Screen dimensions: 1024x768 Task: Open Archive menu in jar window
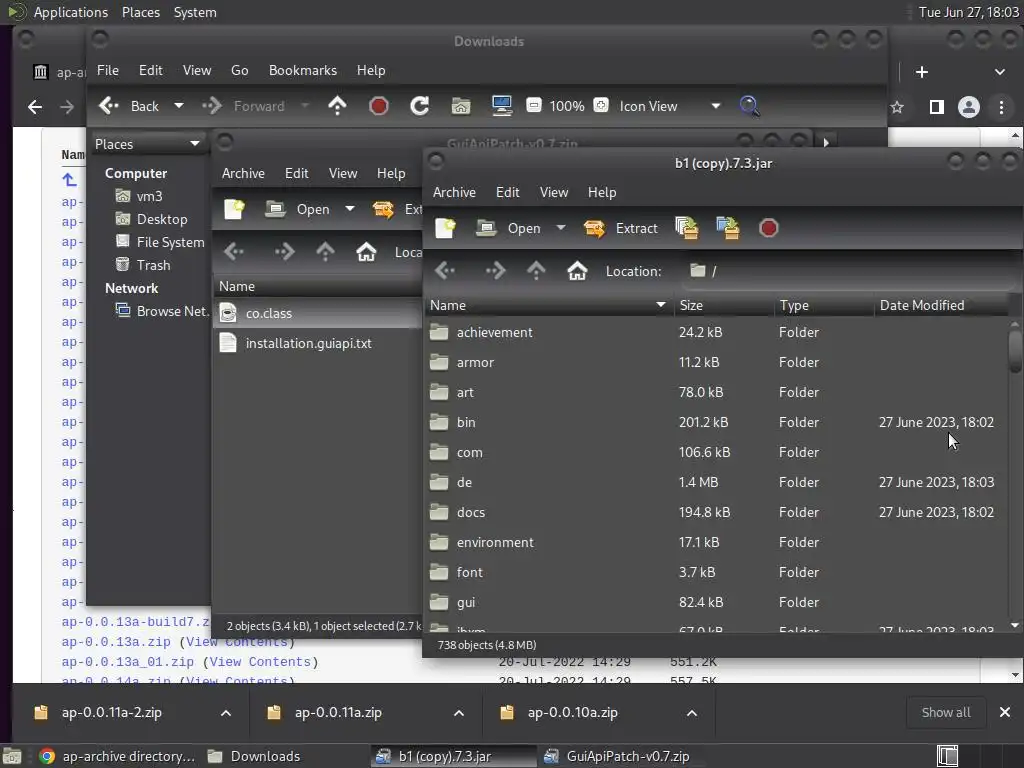pos(454,192)
